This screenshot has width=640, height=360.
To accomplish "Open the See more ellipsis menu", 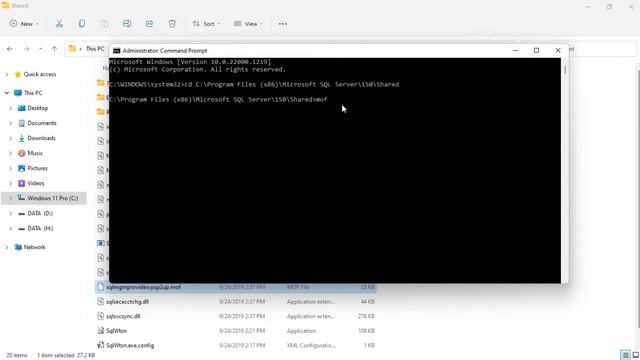I will click(282, 24).
